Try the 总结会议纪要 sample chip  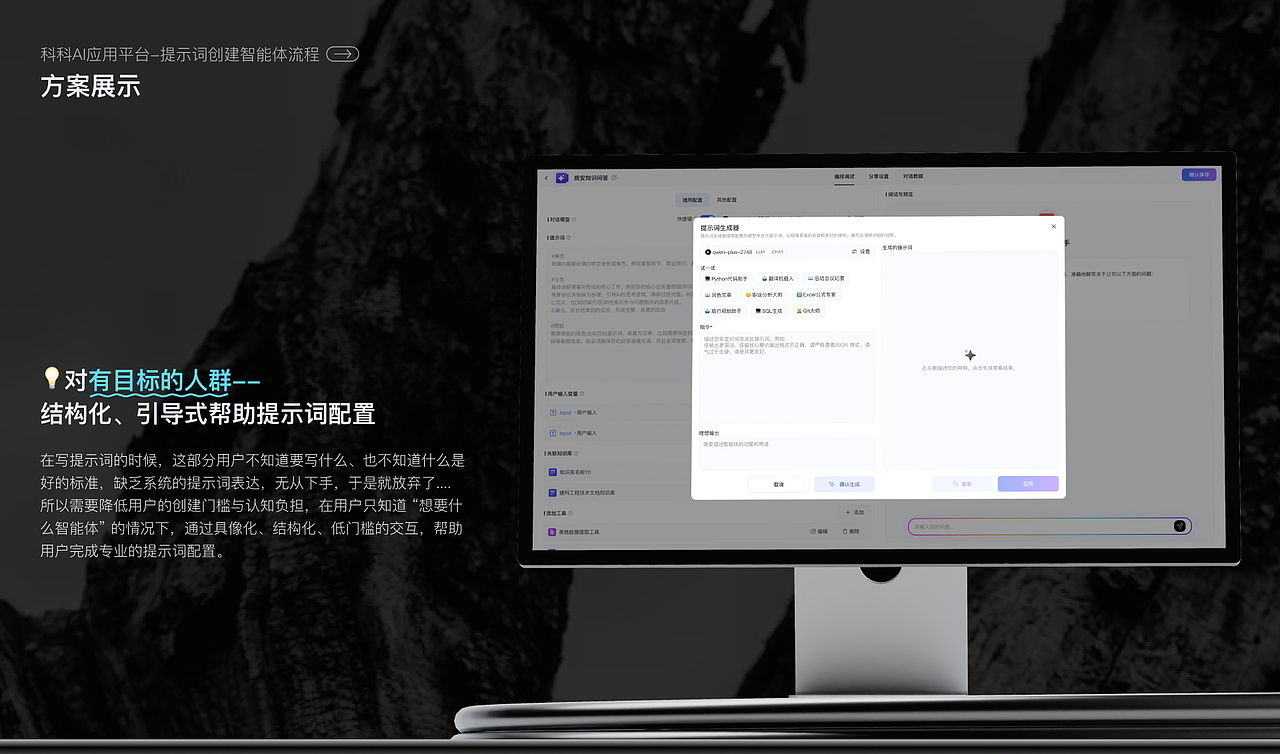(827, 279)
